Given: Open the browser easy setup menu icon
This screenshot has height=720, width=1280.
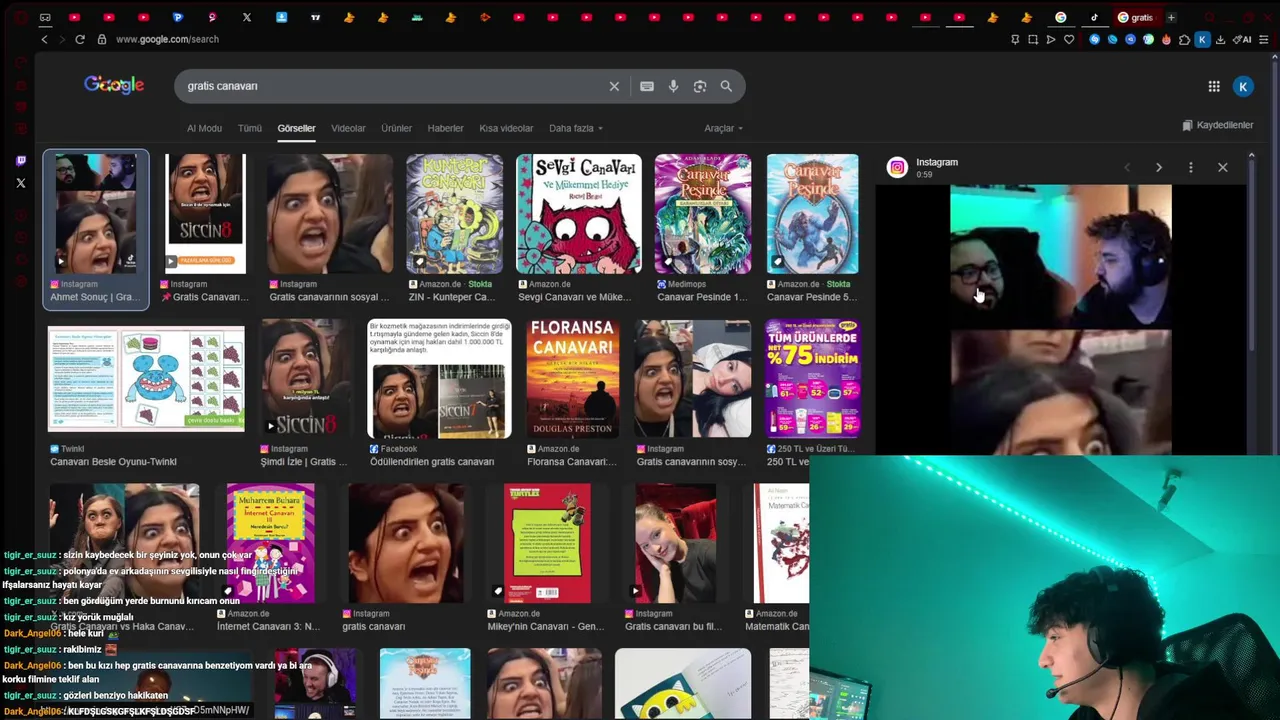Looking at the screenshot, I should [1264, 39].
